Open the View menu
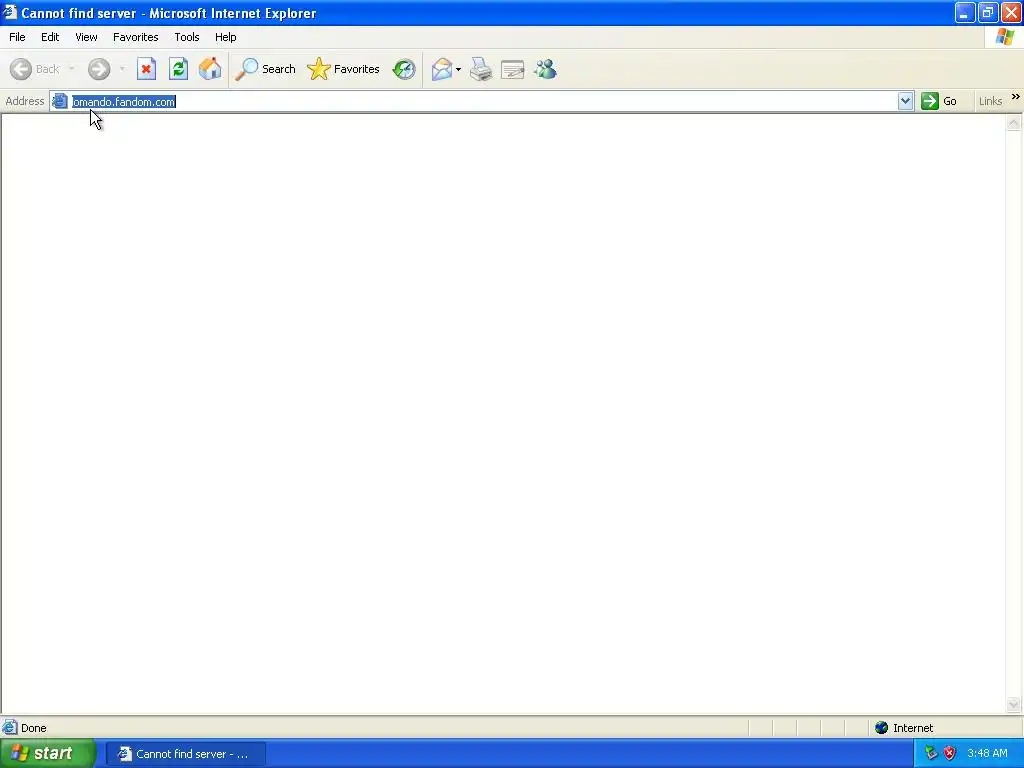1024x768 pixels. tap(86, 37)
